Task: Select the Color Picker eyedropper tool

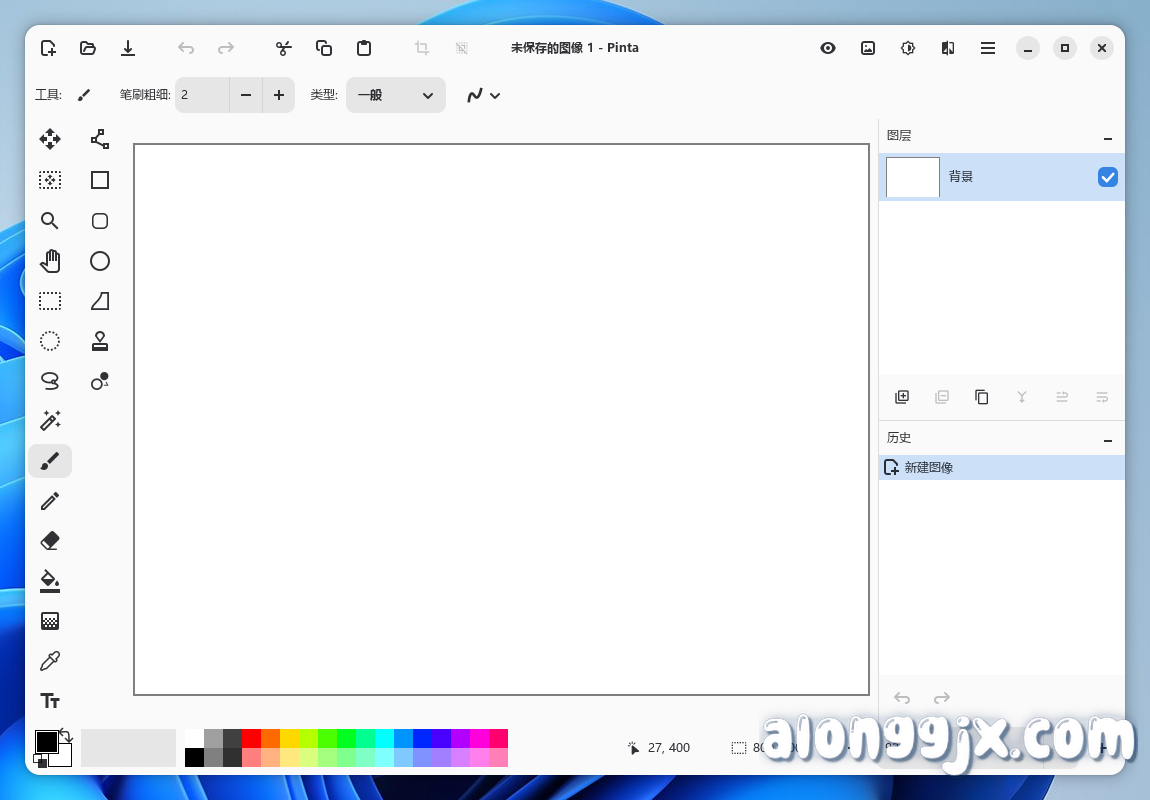Action: [50, 661]
